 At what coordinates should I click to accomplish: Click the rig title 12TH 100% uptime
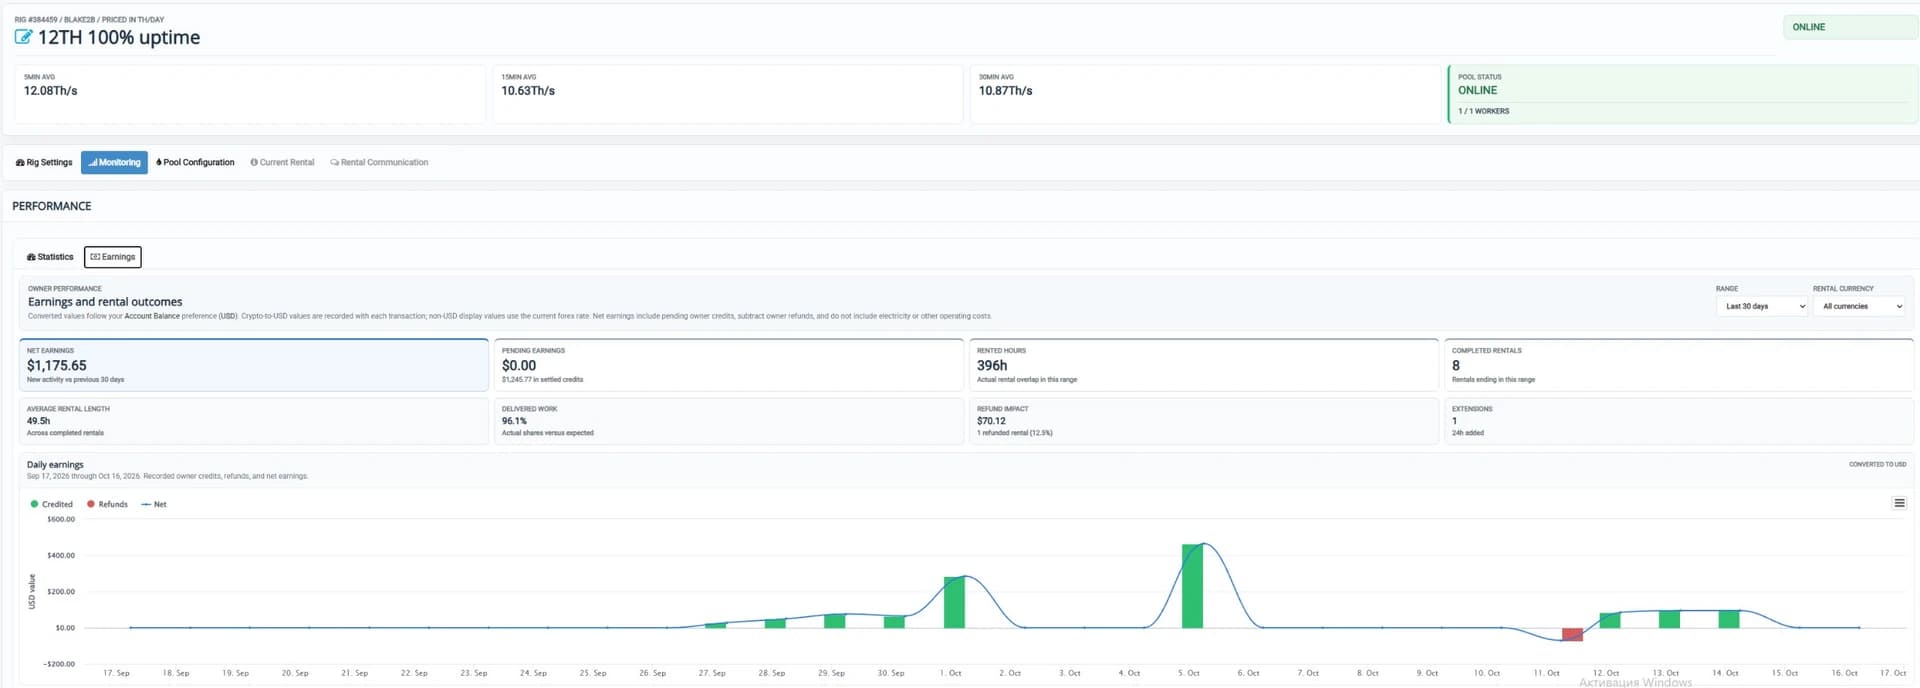coord(119,37)
